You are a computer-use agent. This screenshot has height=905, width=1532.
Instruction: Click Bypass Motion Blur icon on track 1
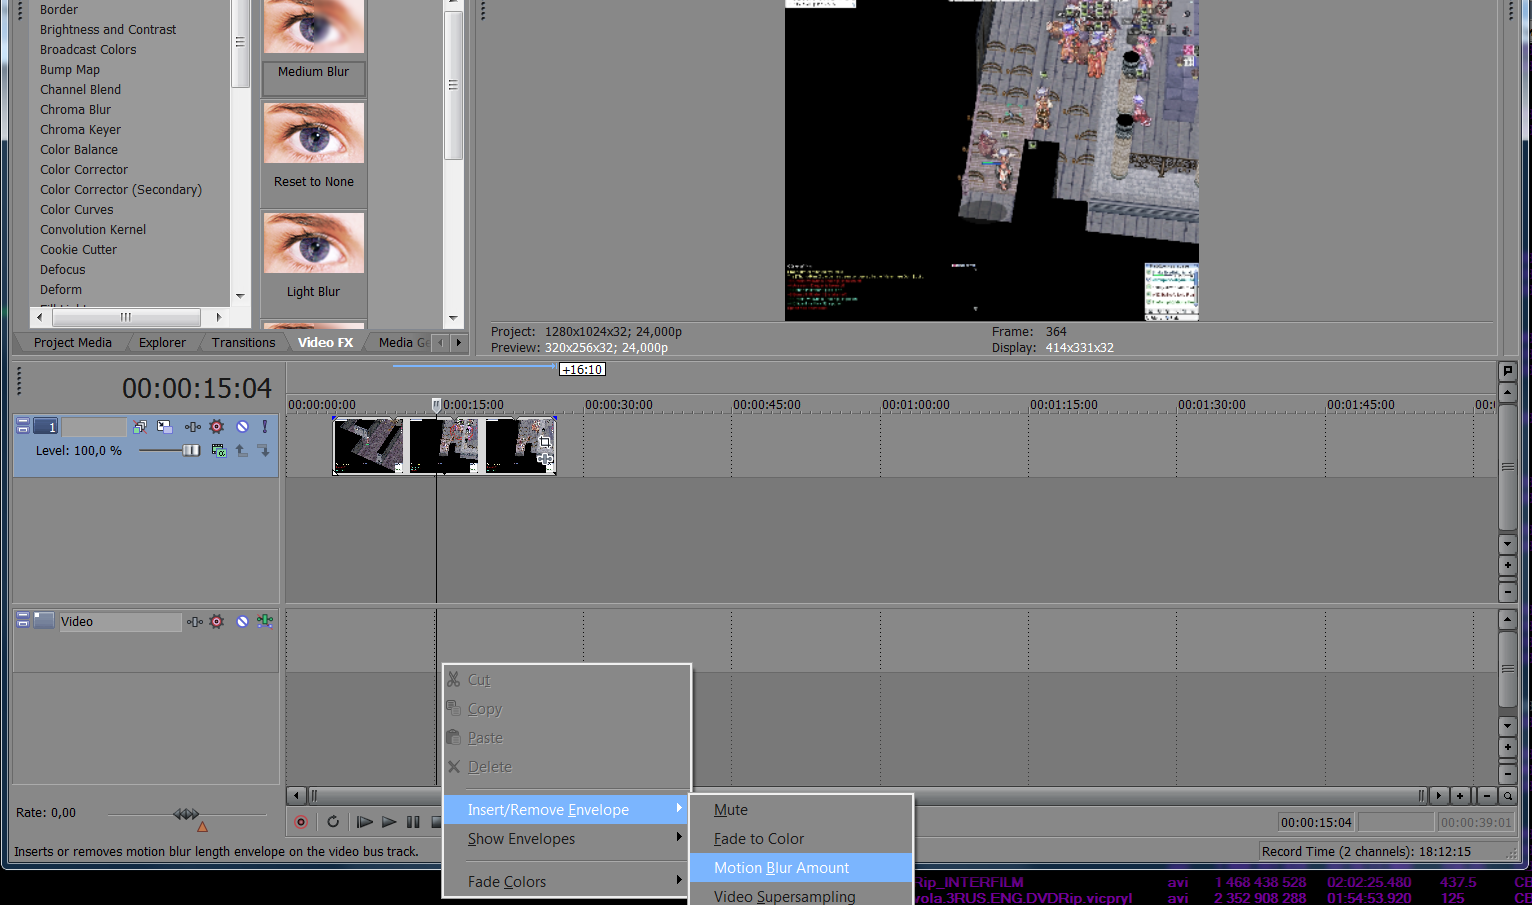point(140,427)
